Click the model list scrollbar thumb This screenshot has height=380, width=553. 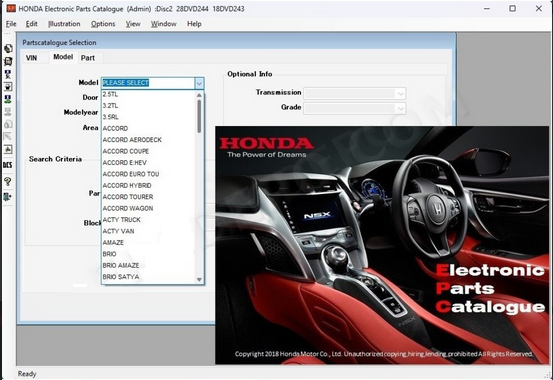(199, 116)
